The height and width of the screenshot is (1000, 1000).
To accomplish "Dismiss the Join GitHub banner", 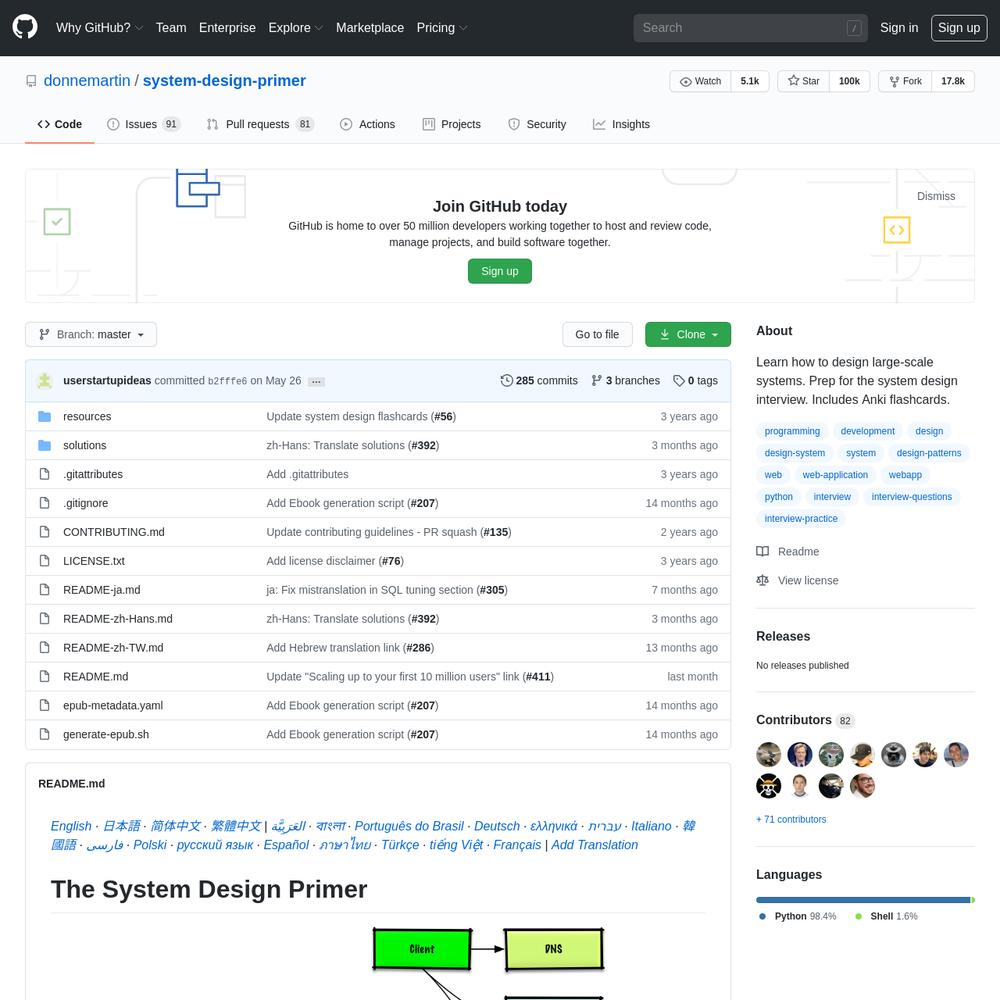I will coord(936,196).
